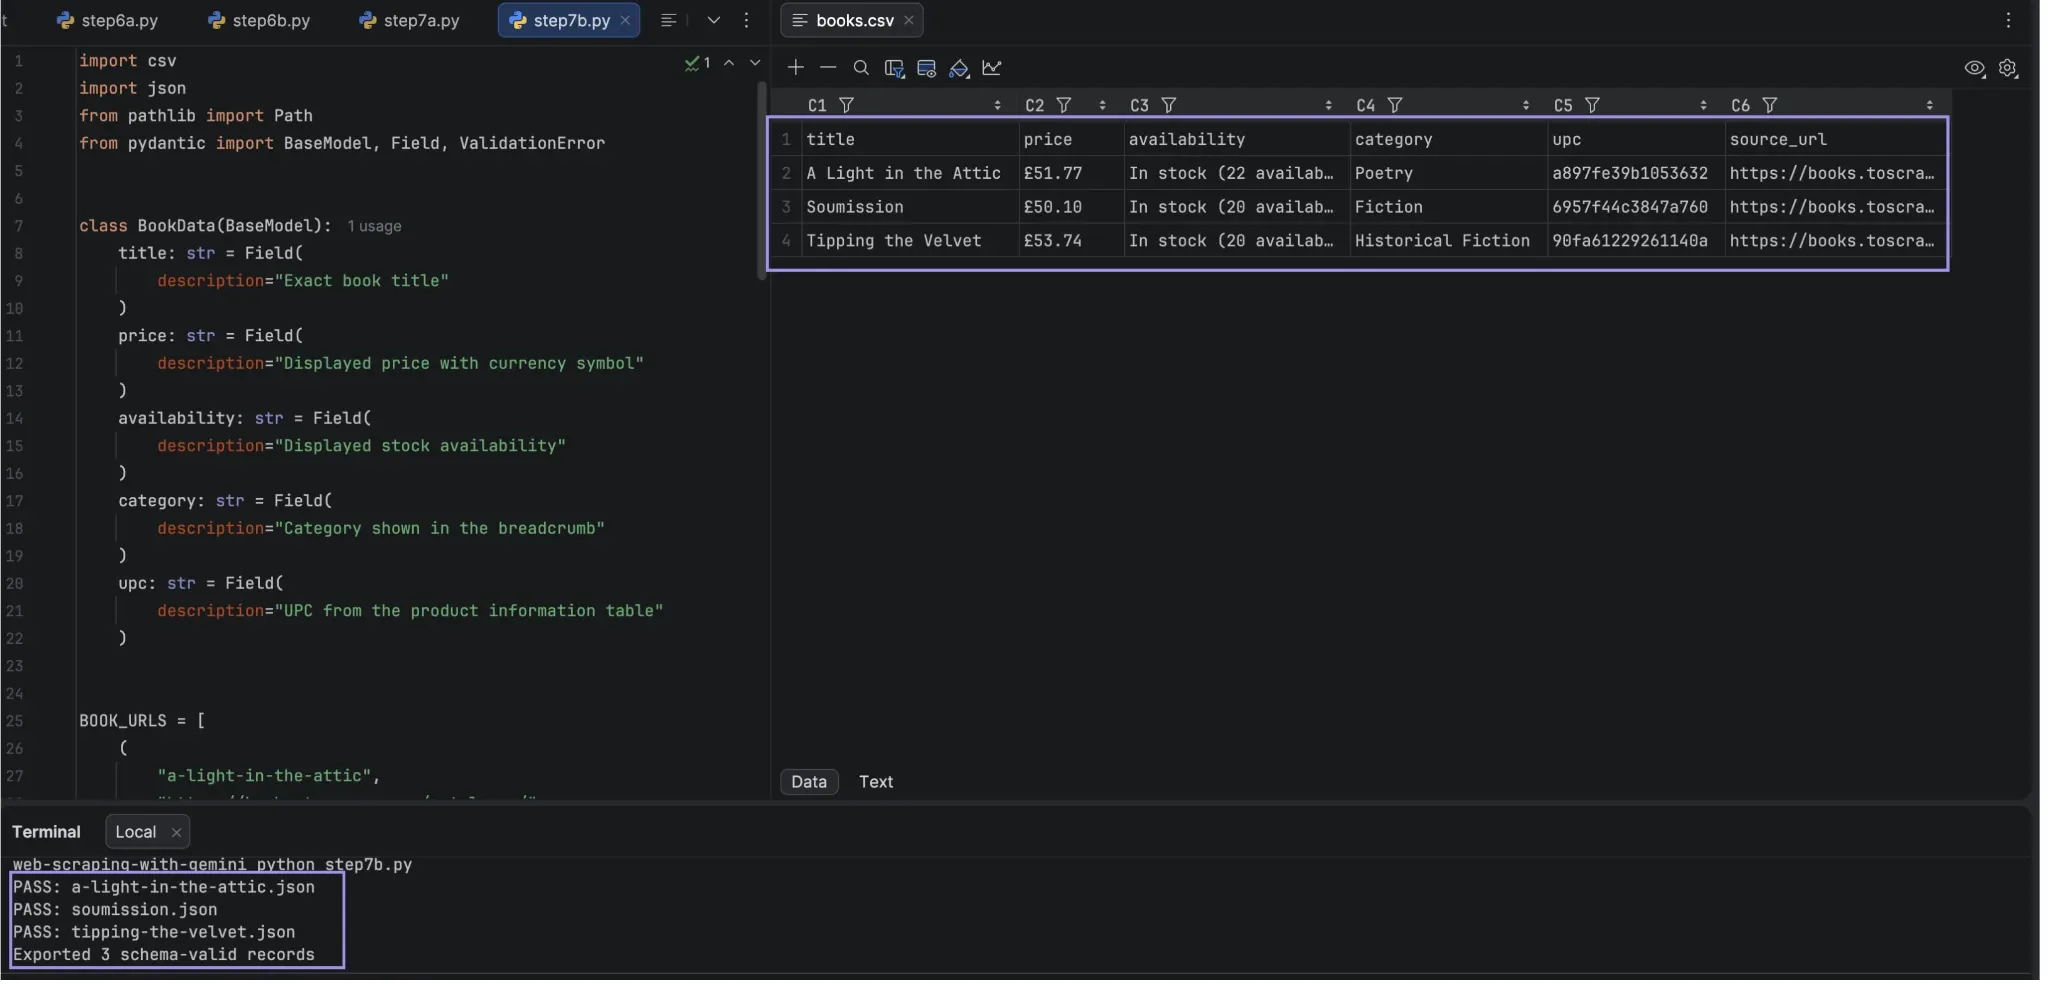Sort column C4 with its arrows
This screenshot has width=2048, height=984.
click(1525, 105)
